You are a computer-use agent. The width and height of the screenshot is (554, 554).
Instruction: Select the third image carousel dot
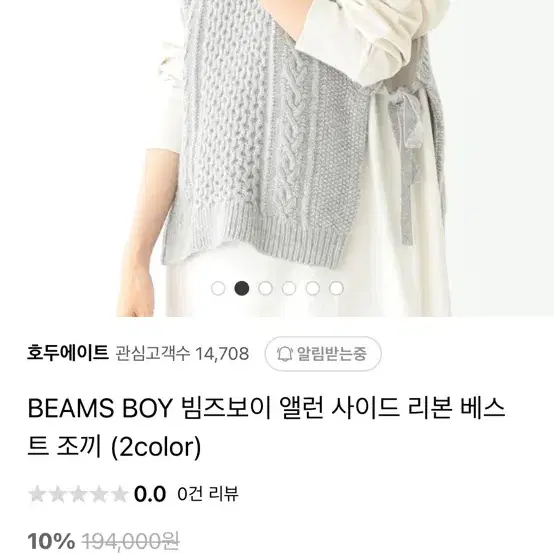click(x=265, y=288)
